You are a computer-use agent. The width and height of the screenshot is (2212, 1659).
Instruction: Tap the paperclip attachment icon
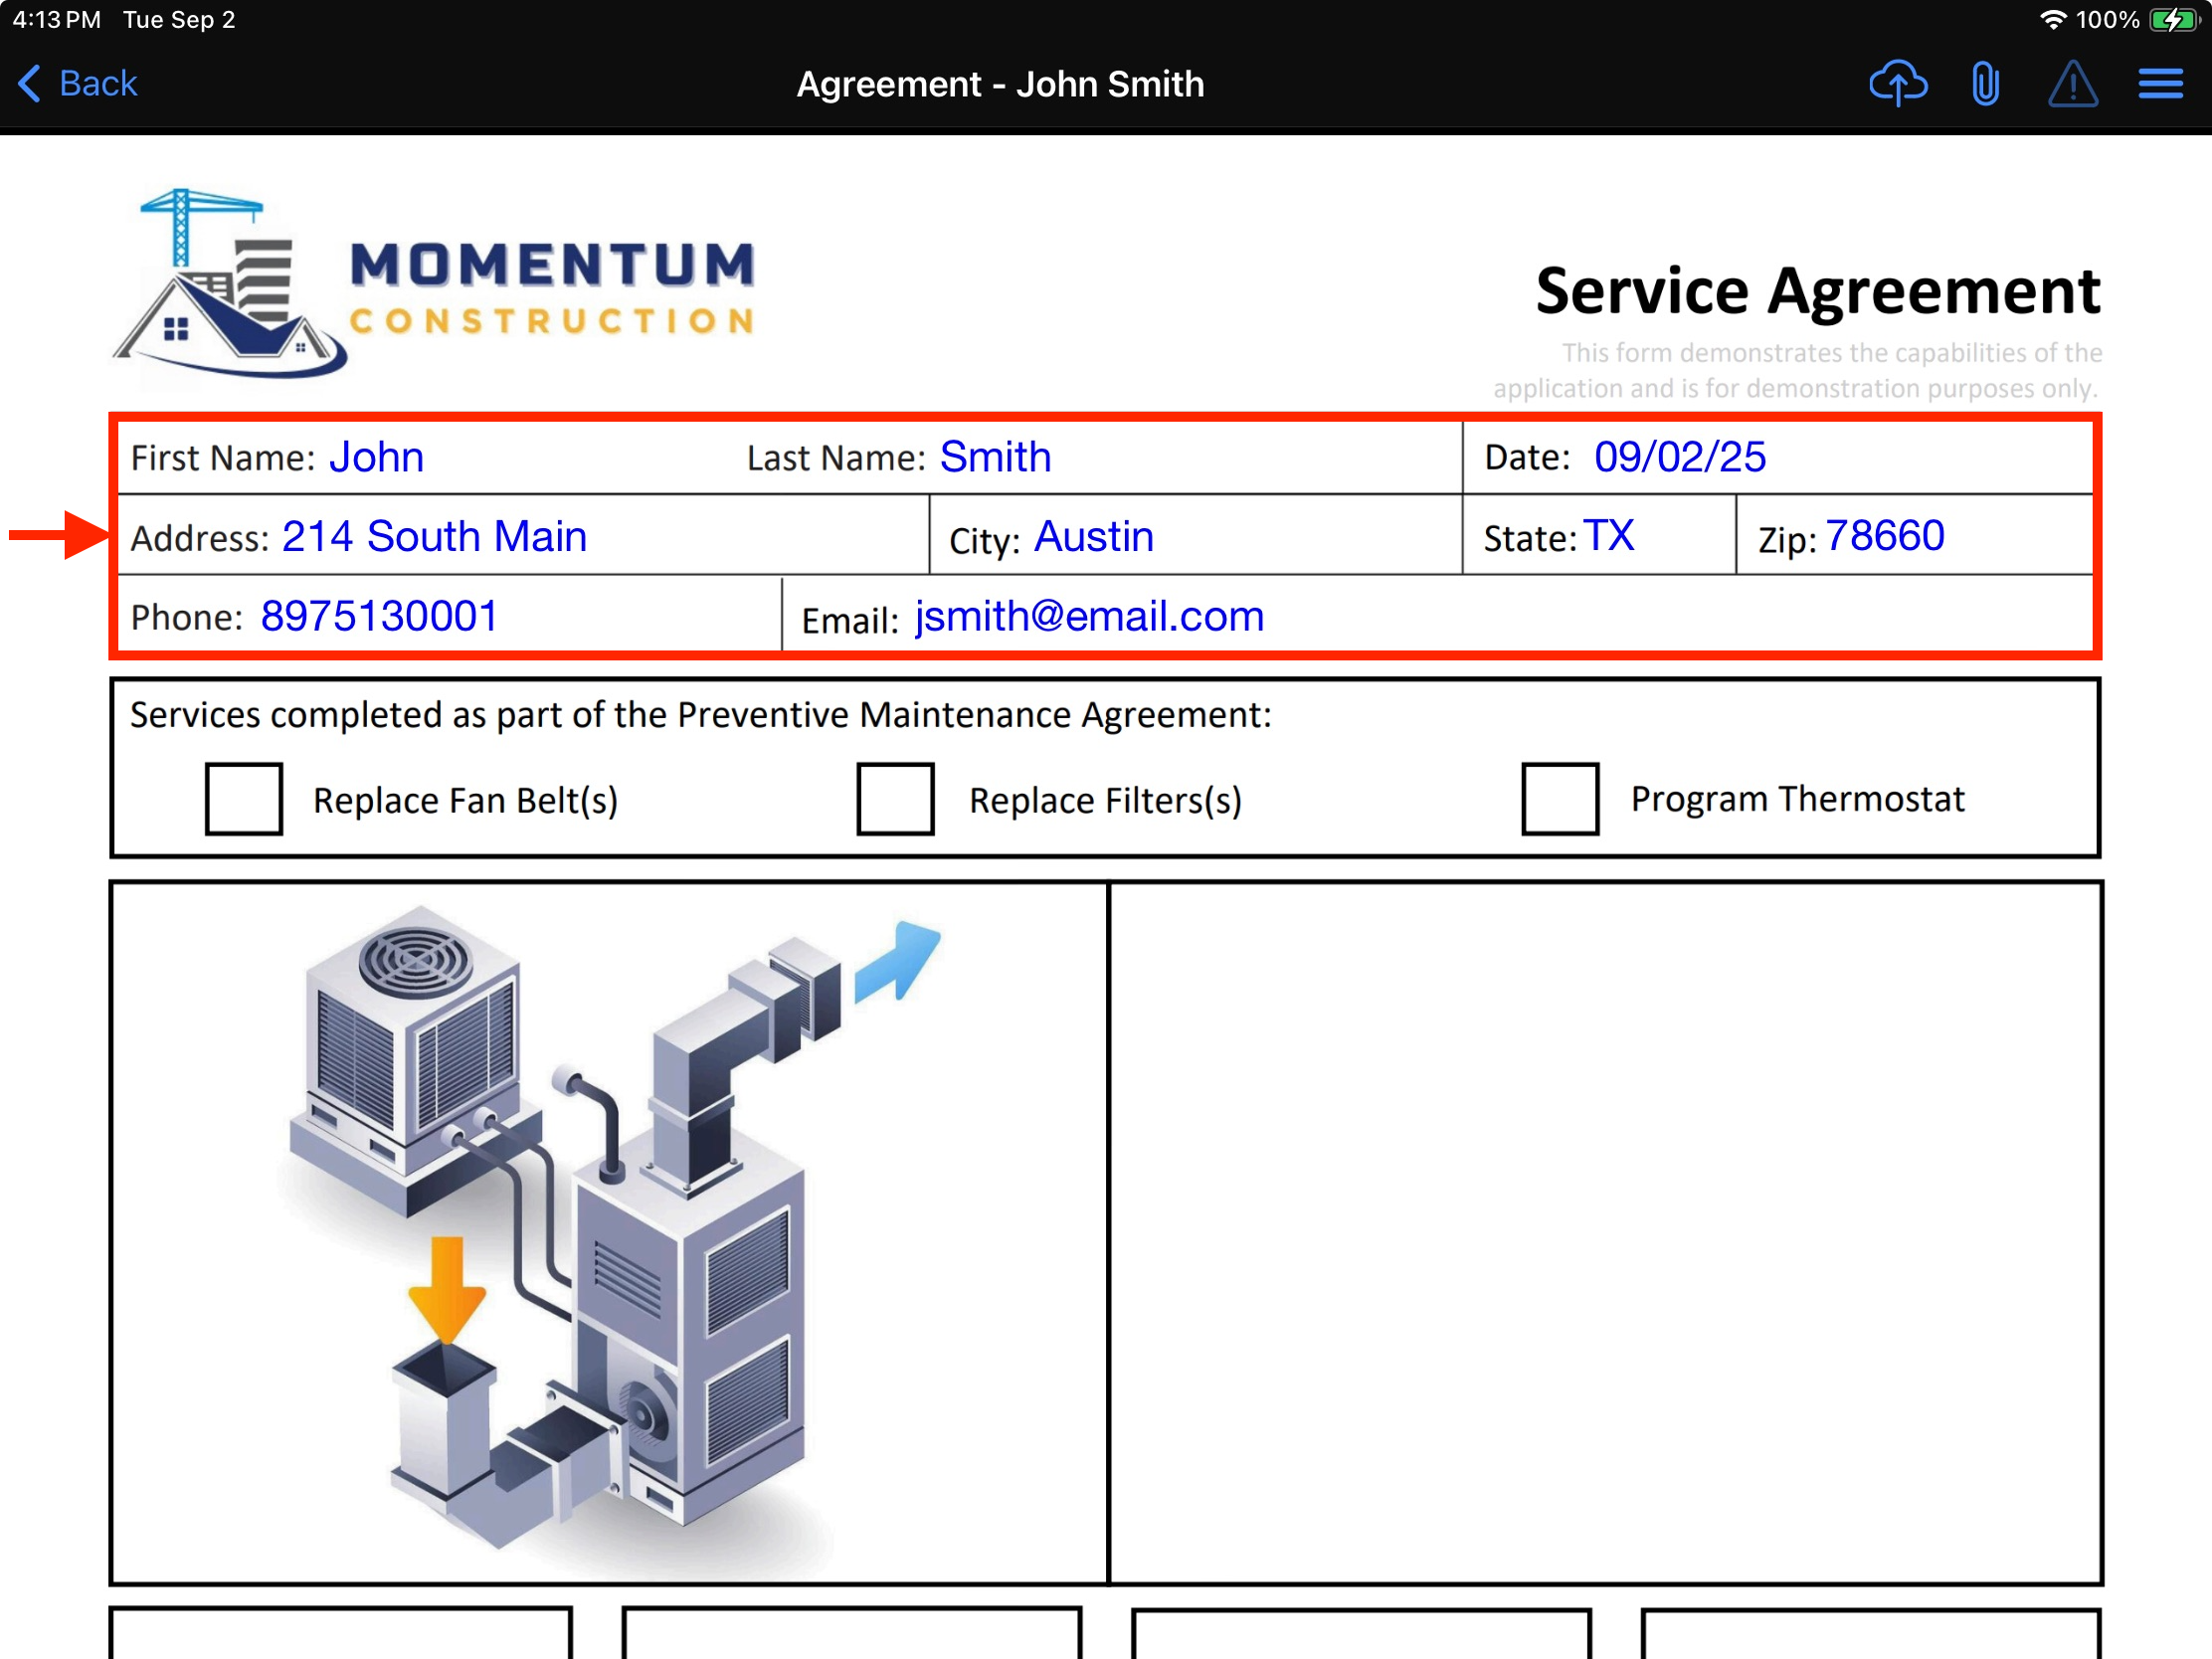1985,83
